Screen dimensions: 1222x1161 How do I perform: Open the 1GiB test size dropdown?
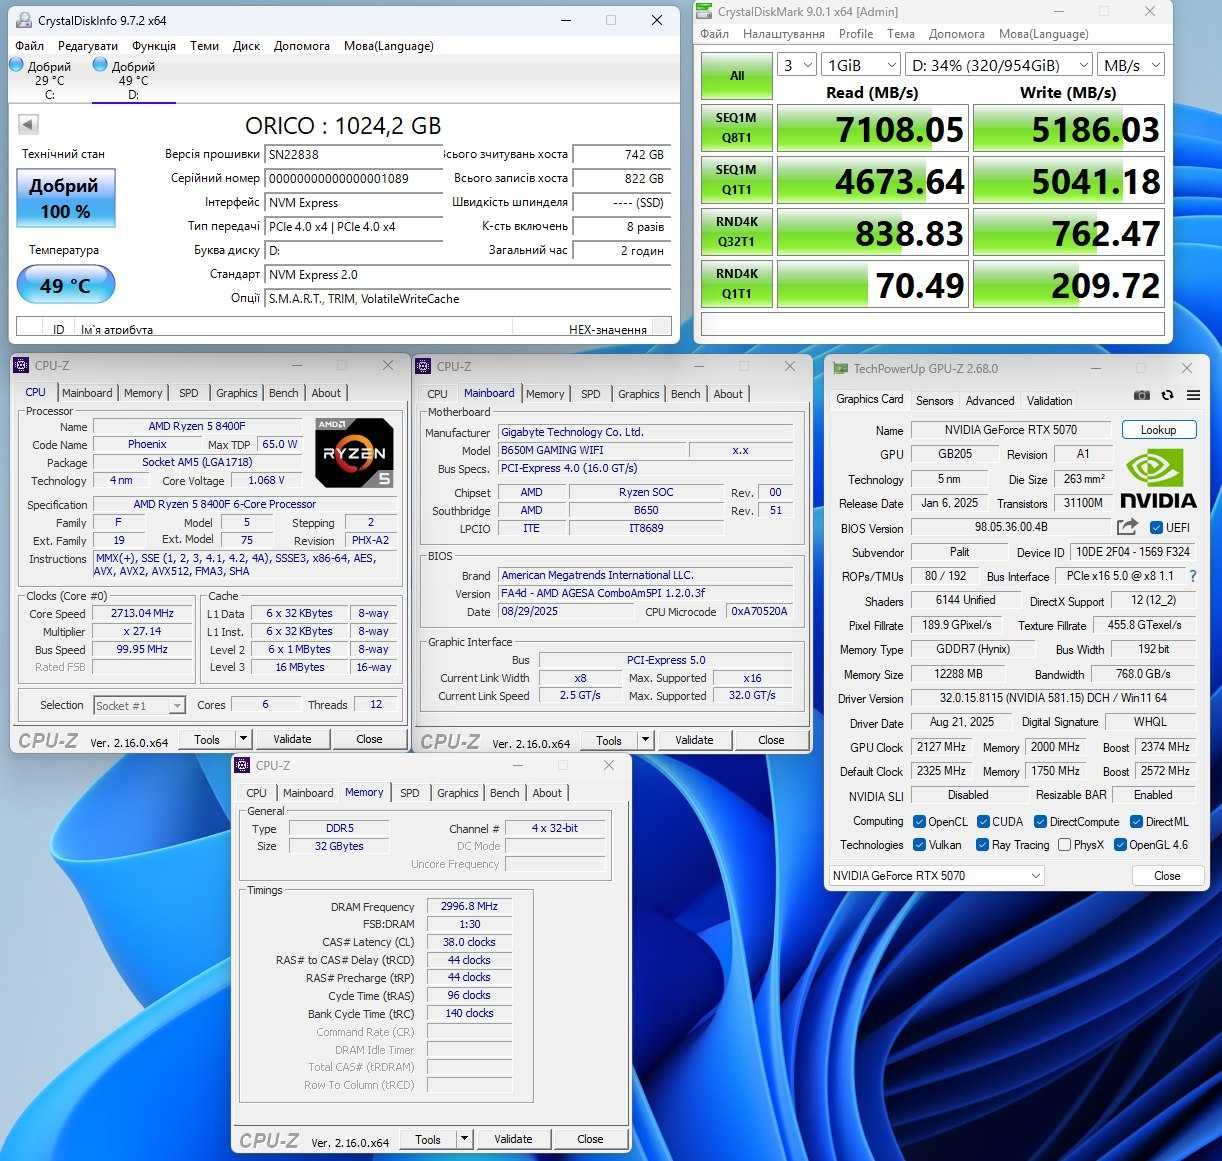coord(862,65)
